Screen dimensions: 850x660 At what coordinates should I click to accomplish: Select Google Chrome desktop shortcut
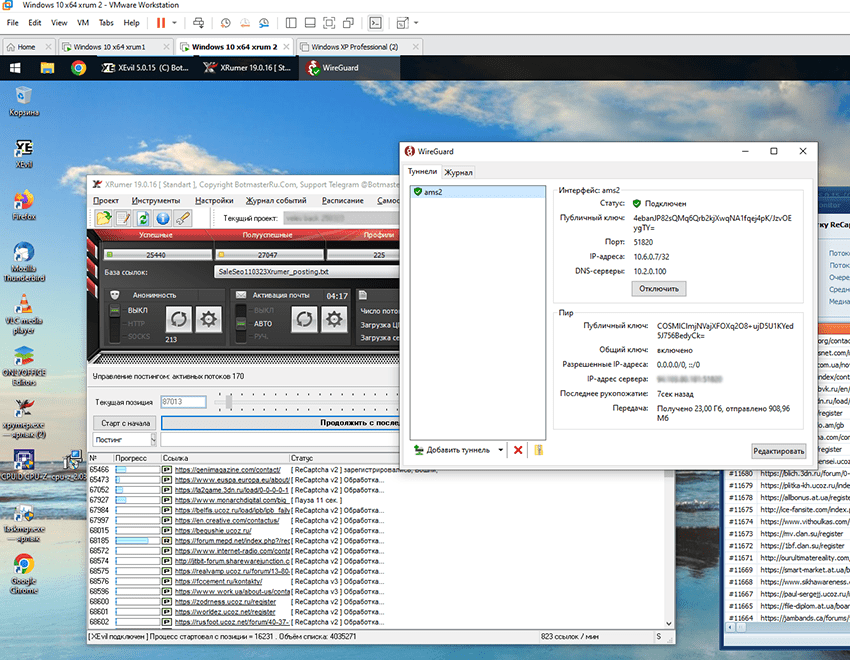click(x=24, y=574)
